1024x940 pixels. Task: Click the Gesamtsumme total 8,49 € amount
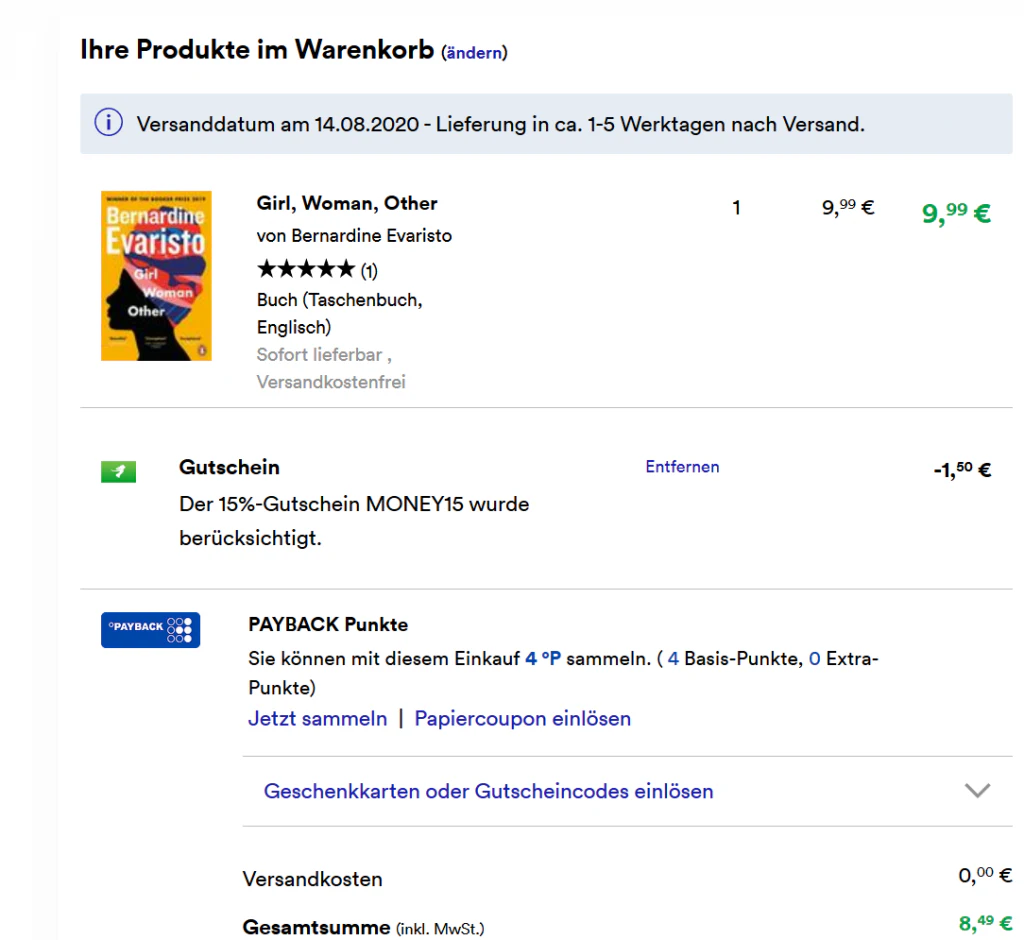coord(985,922)
